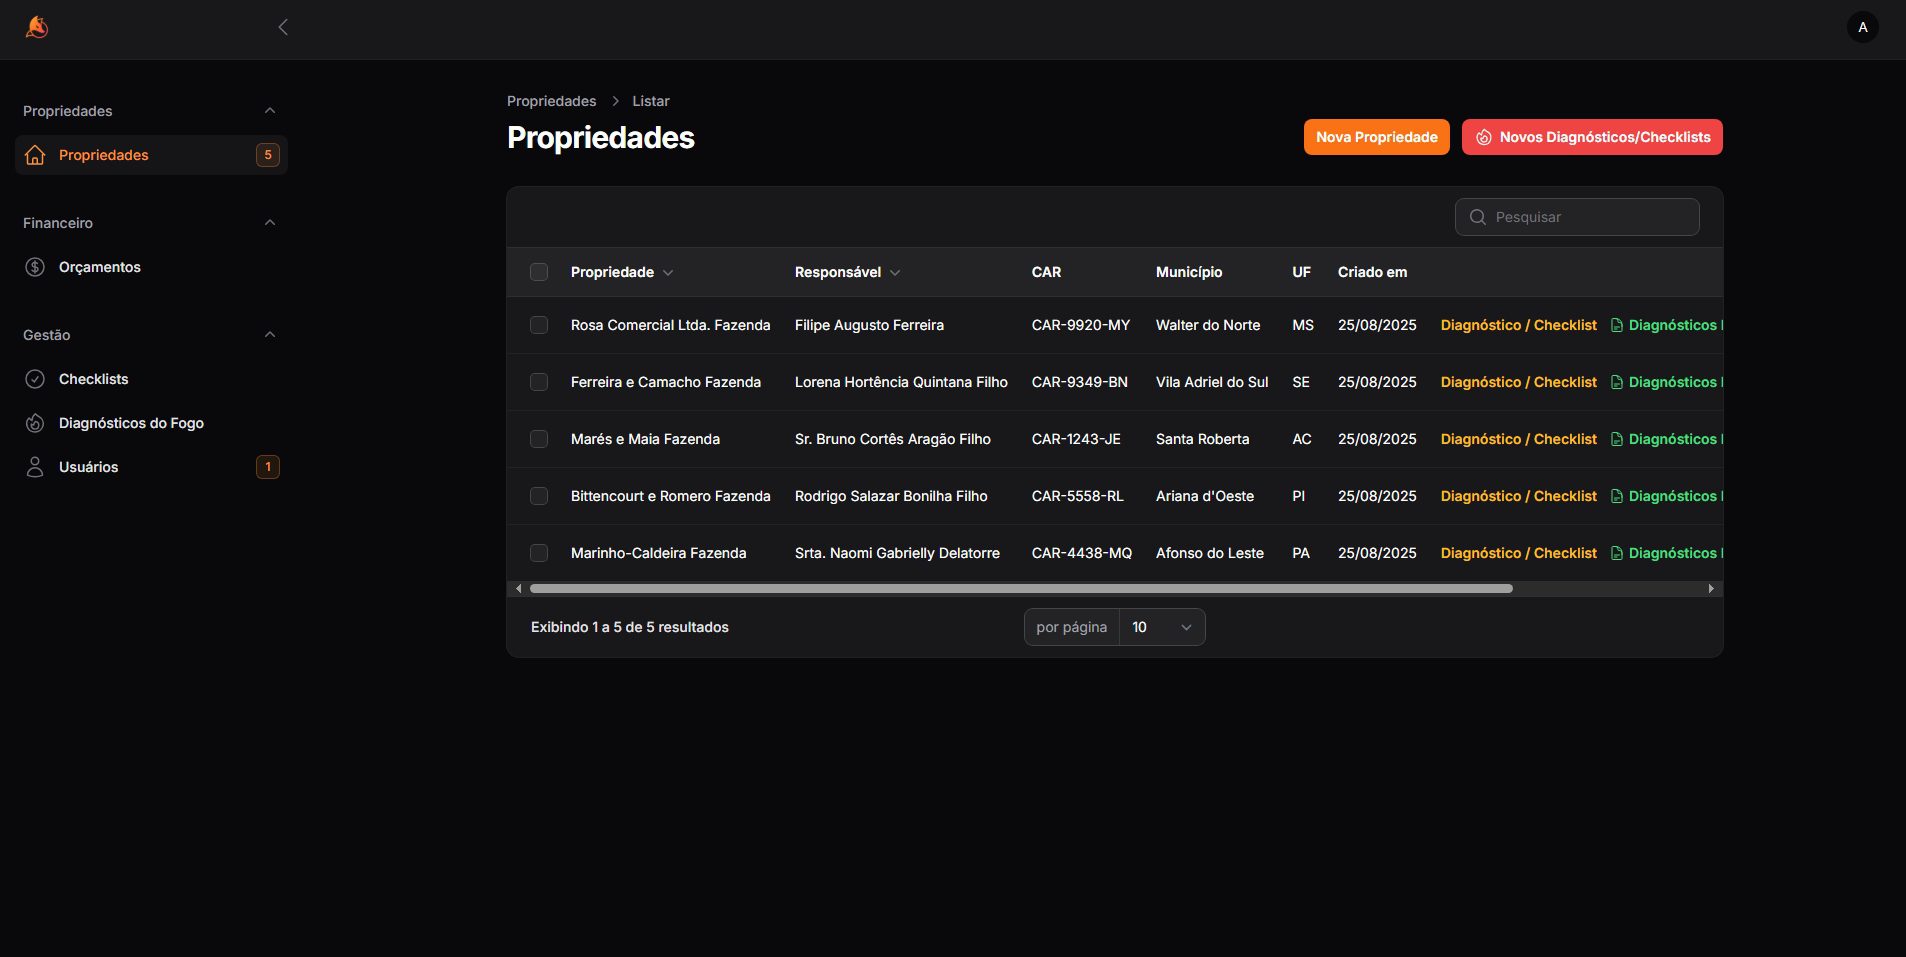Open Diagnóstico / Checklist for Bittencourt e Romero
The width and height of the screenshot is (1906, 957).
point(1518,496)
